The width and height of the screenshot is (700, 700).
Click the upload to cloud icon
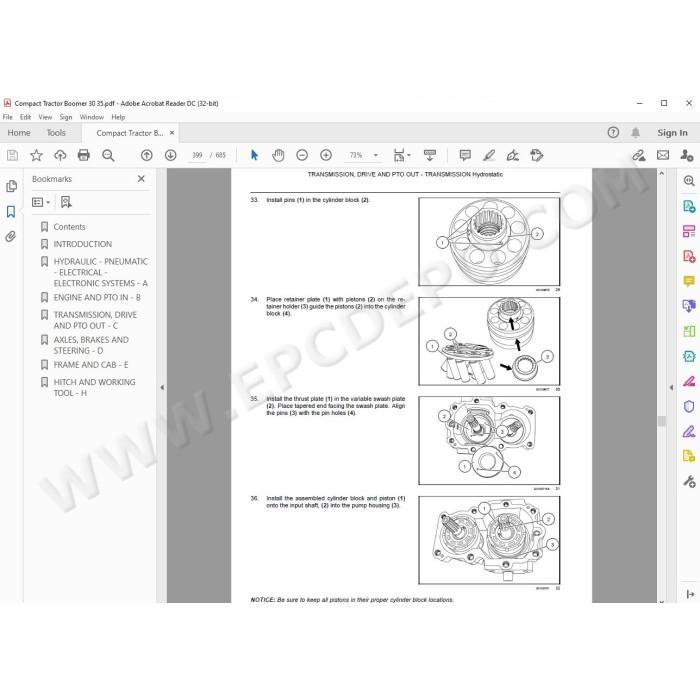coord(60,155)
